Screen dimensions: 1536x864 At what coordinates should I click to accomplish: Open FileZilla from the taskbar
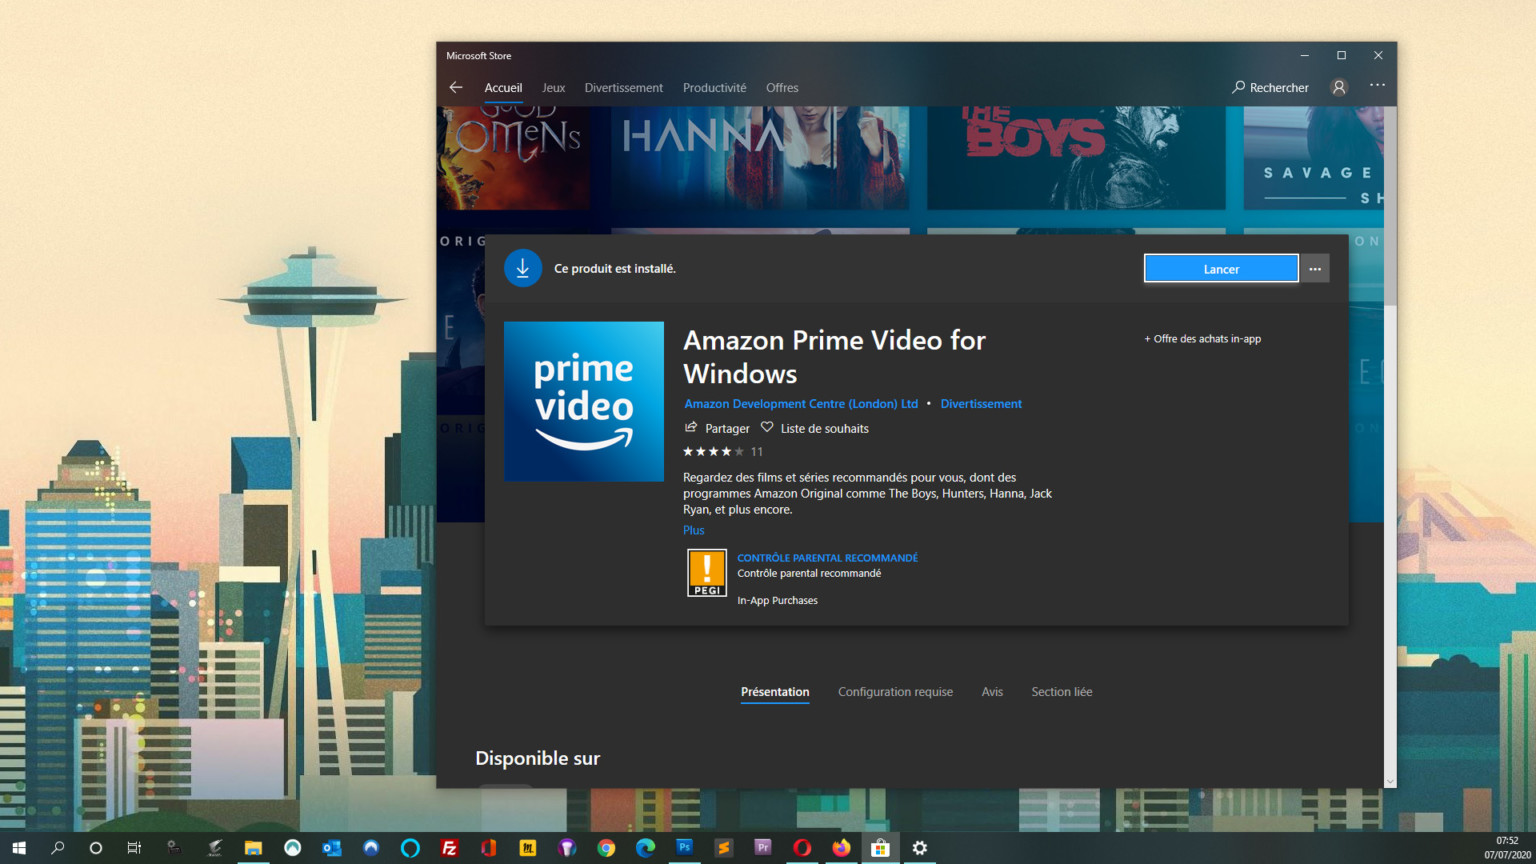(x=449, y=849)
